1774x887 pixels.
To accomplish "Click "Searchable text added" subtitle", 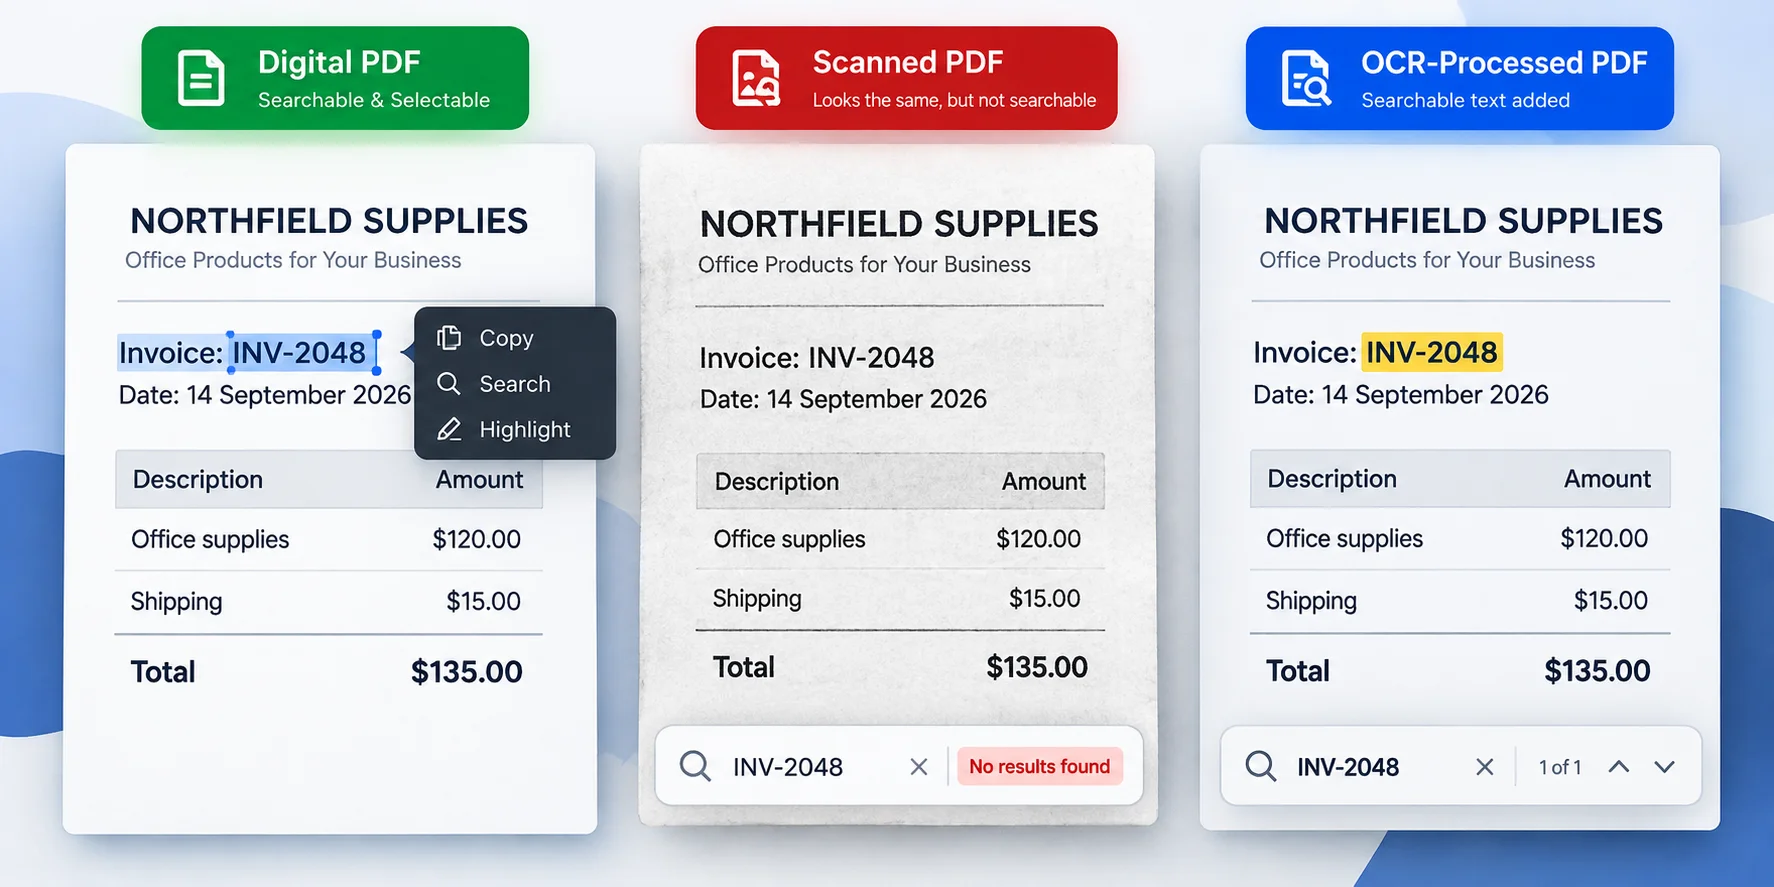I will (1465, 100).
